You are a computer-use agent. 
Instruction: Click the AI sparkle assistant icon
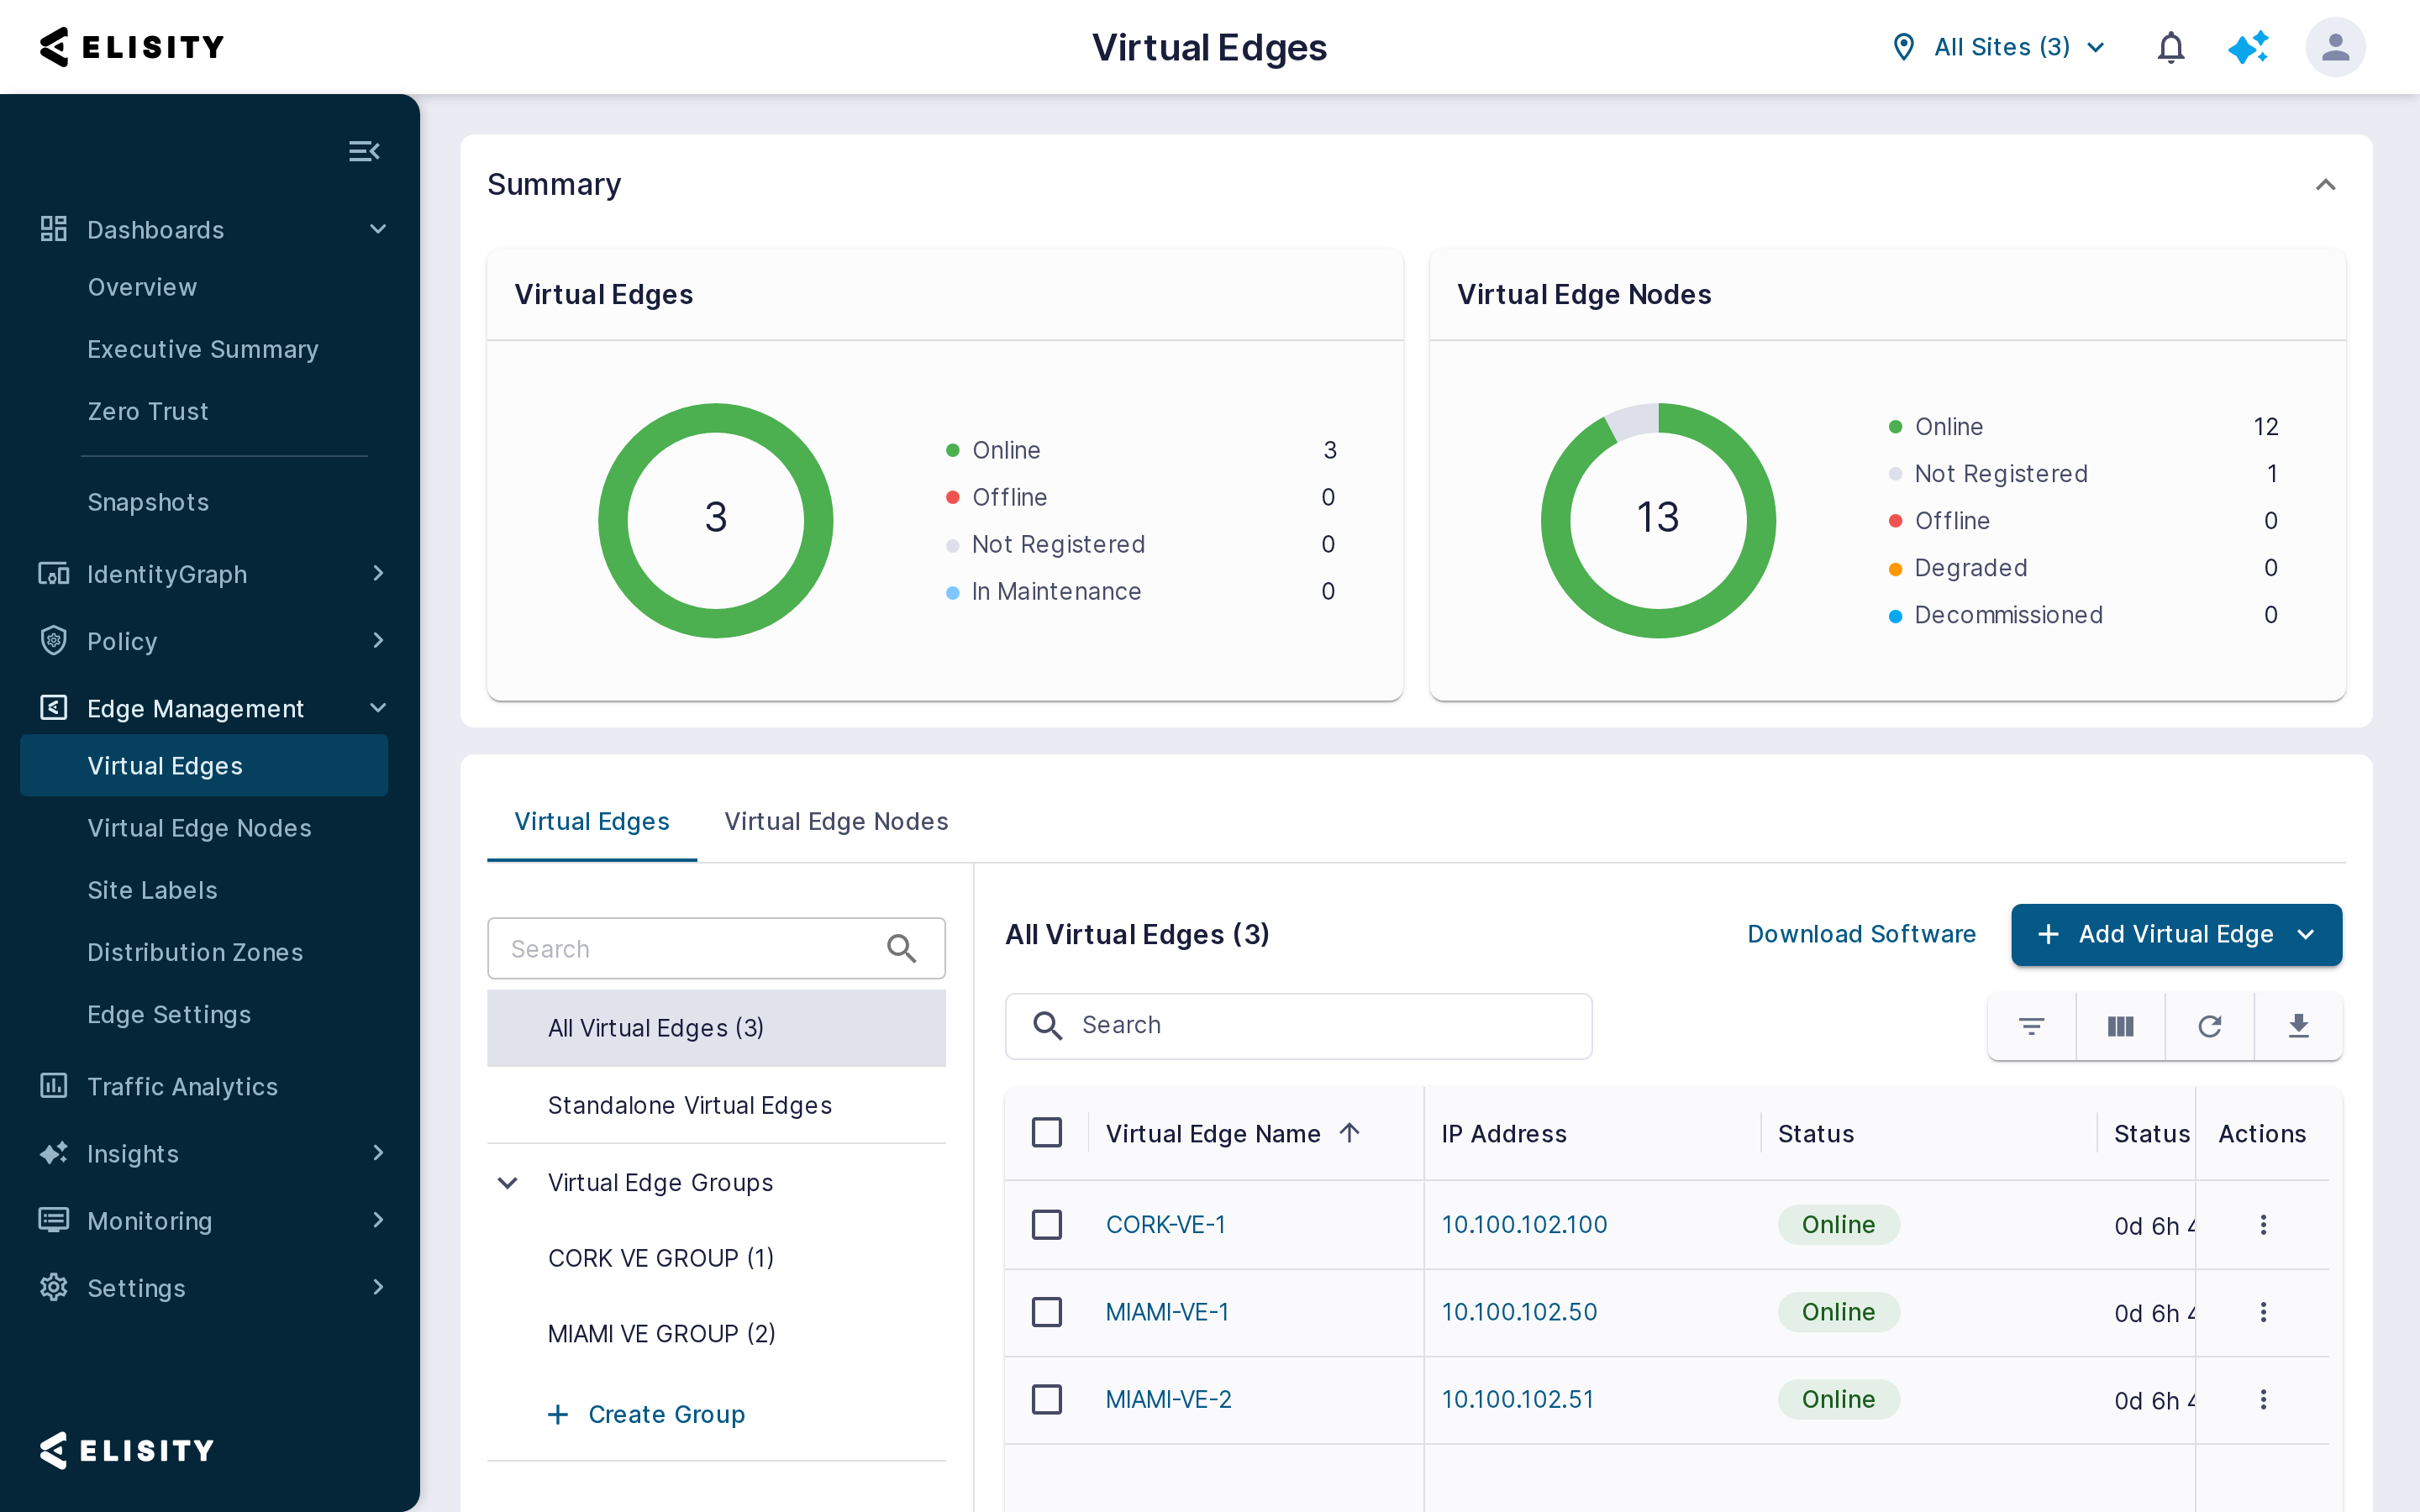coord(2248,47)
